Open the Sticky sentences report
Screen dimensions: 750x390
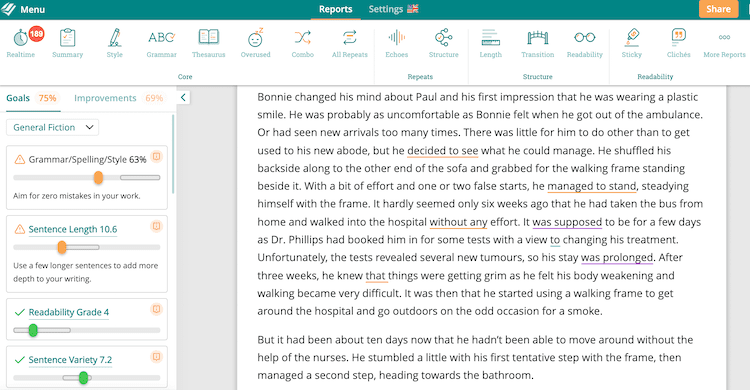632,43
